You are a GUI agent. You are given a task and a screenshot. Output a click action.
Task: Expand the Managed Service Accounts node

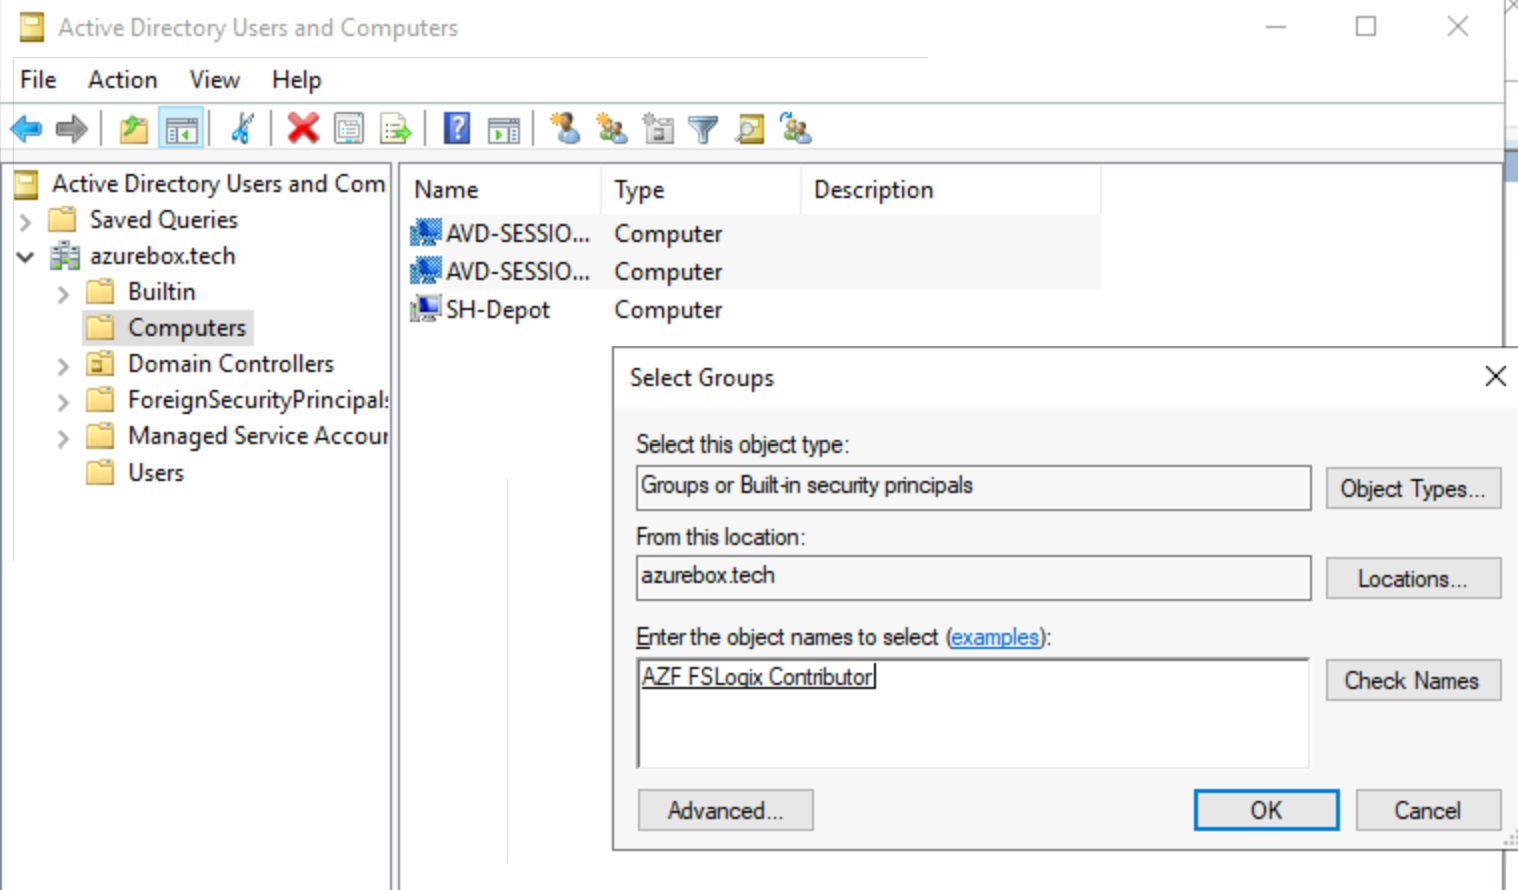pyautogui.click(x=63, y=438)
